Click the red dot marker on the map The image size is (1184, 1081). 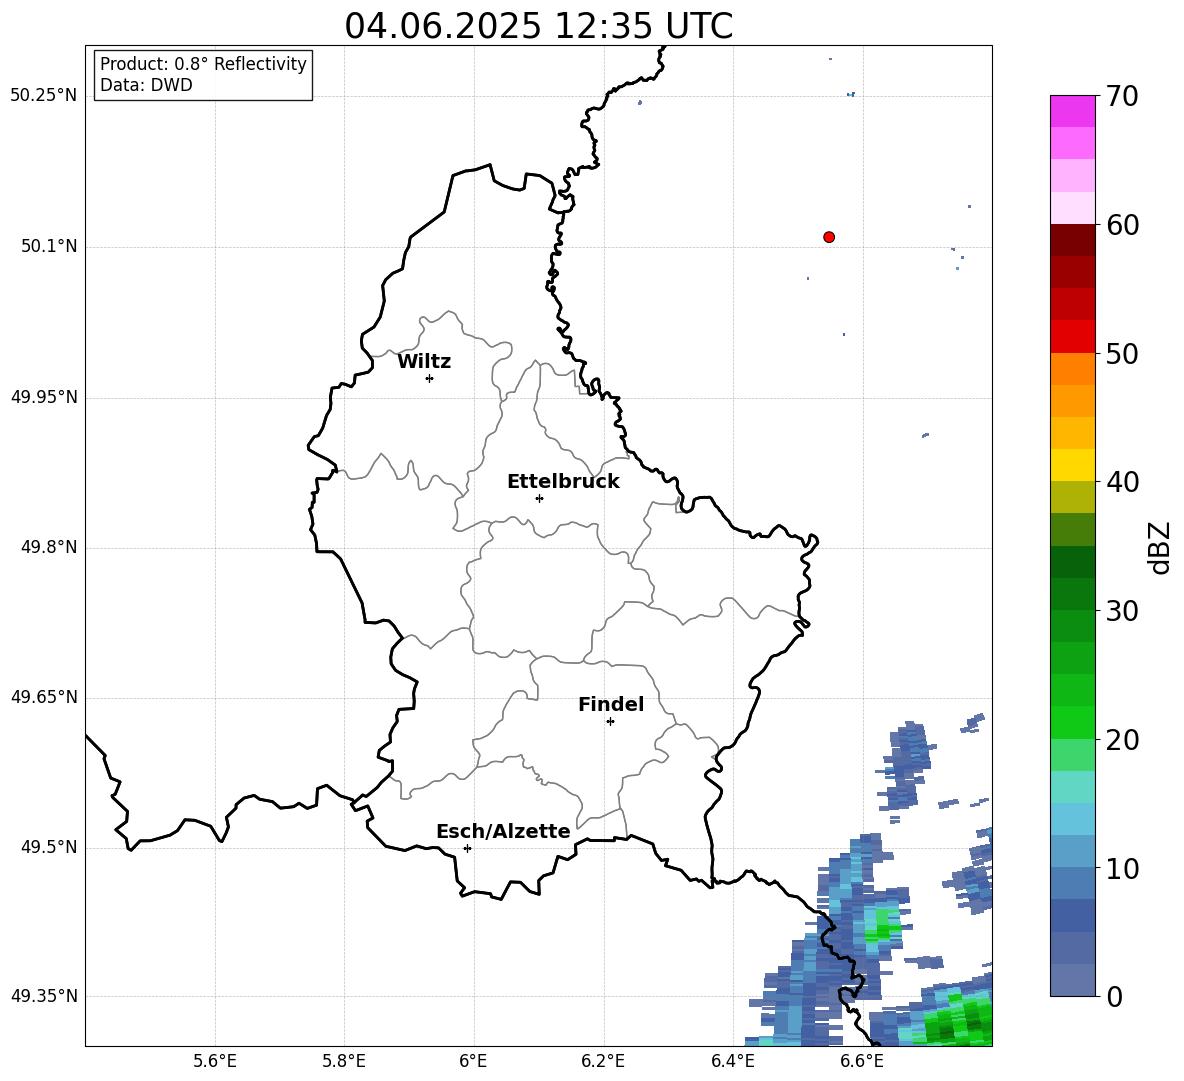coord(828,237)
